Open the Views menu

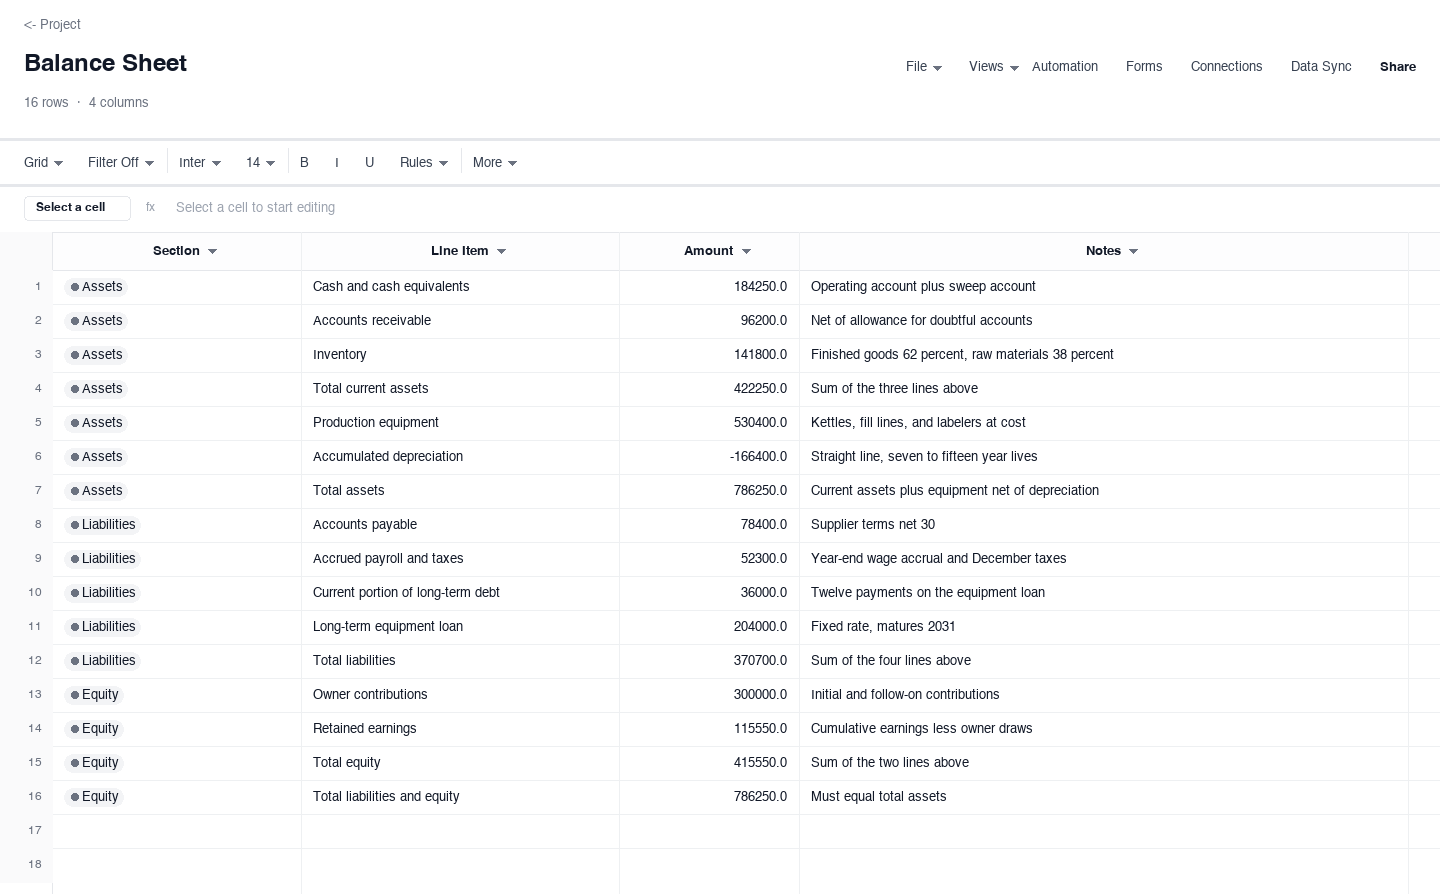pos(994,66)
